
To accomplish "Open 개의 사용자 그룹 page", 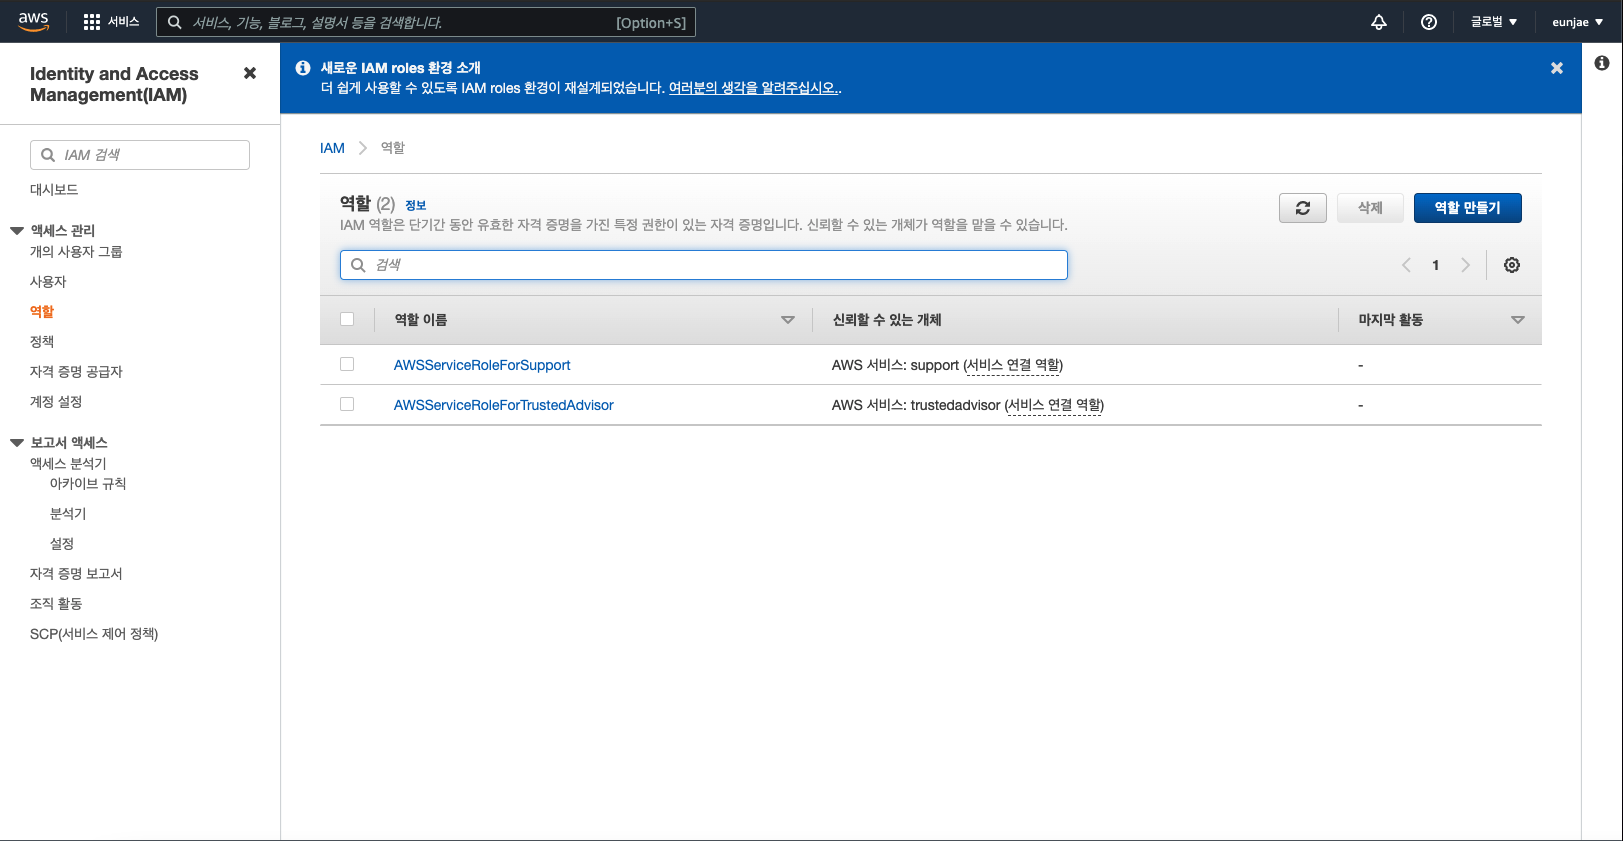I will coord(76,252).
